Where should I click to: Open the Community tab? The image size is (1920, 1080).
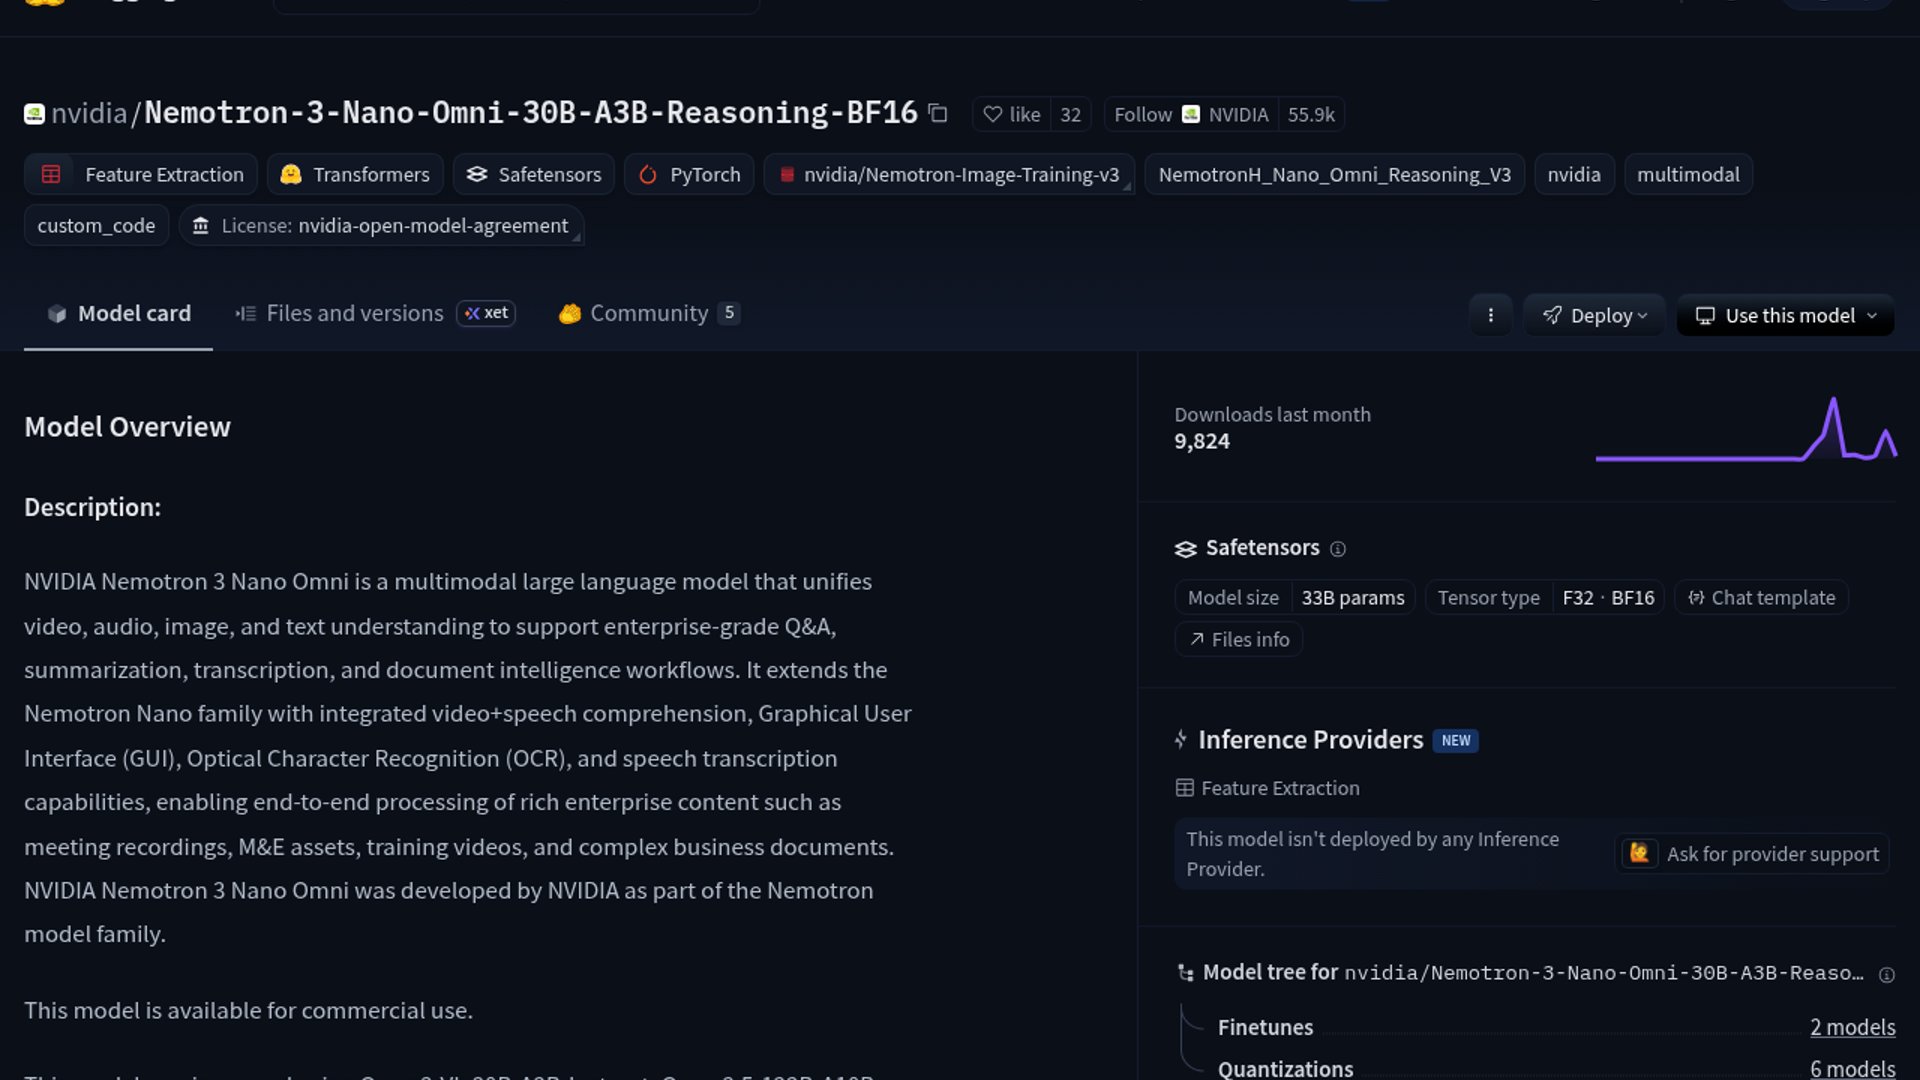[648, 313]
